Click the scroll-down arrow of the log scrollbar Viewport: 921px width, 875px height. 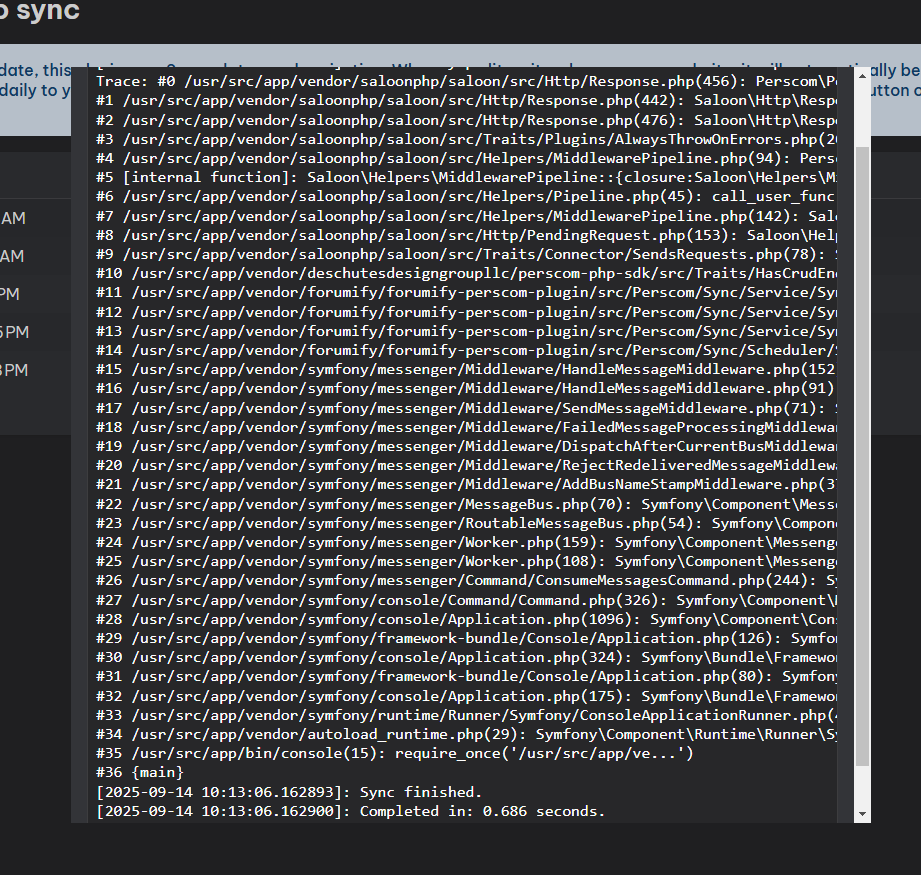[862, 814]
